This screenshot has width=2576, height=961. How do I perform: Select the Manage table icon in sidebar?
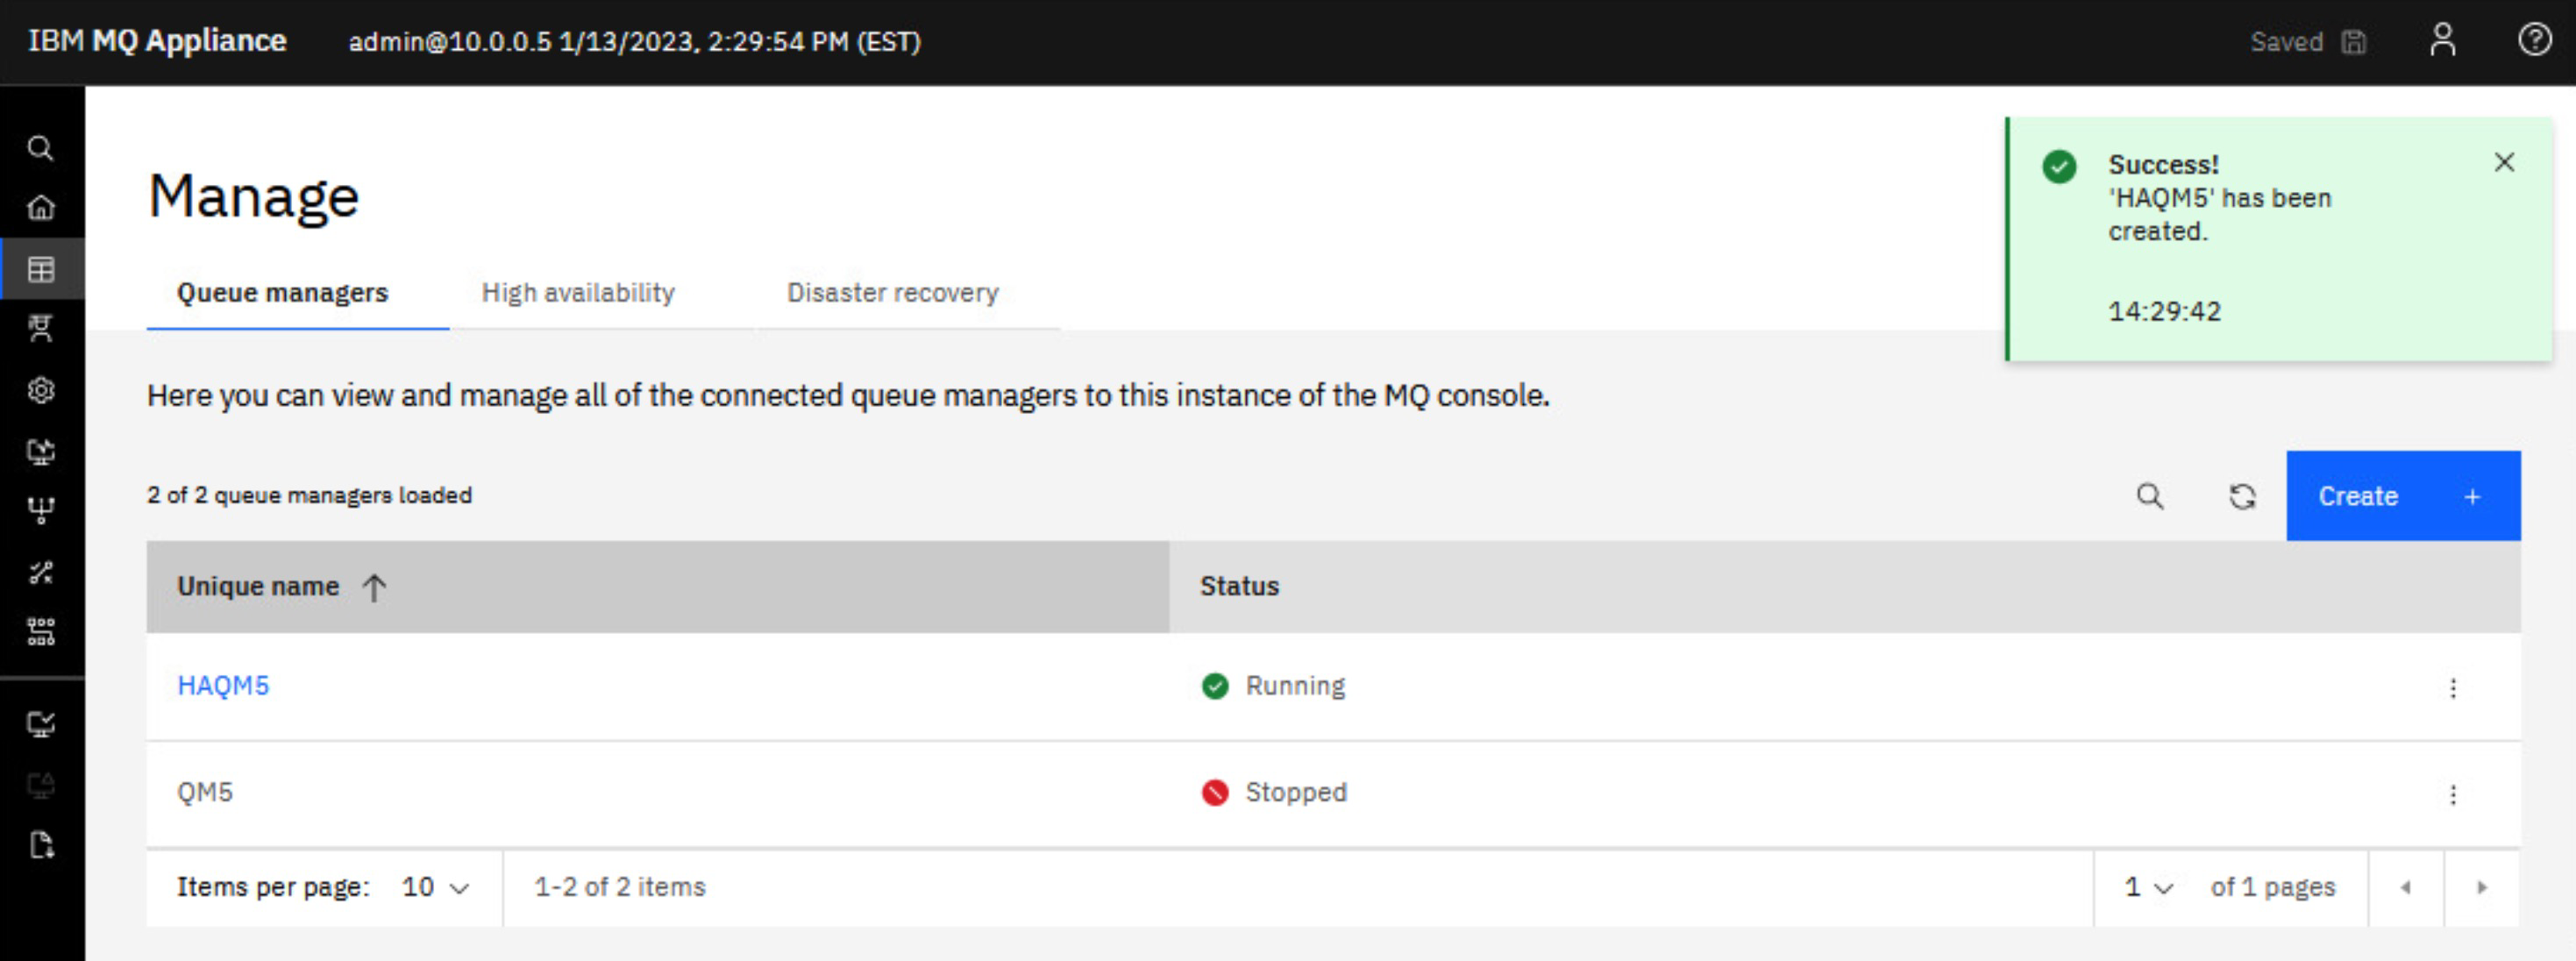[x=40, y=269]
